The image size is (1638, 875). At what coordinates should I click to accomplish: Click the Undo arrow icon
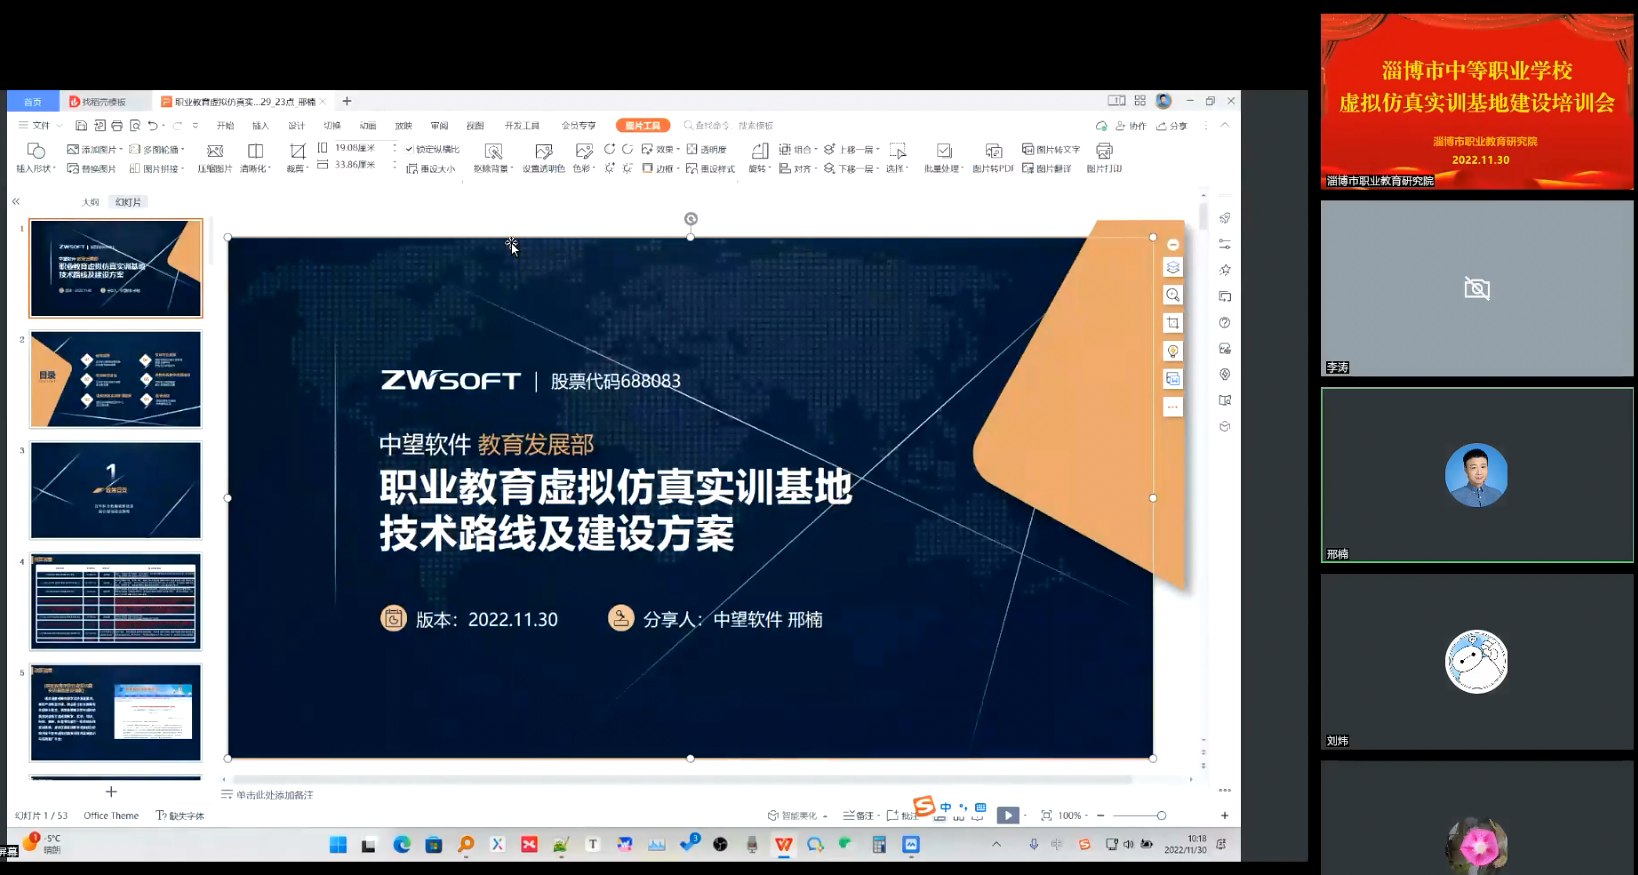click(153, 125)
